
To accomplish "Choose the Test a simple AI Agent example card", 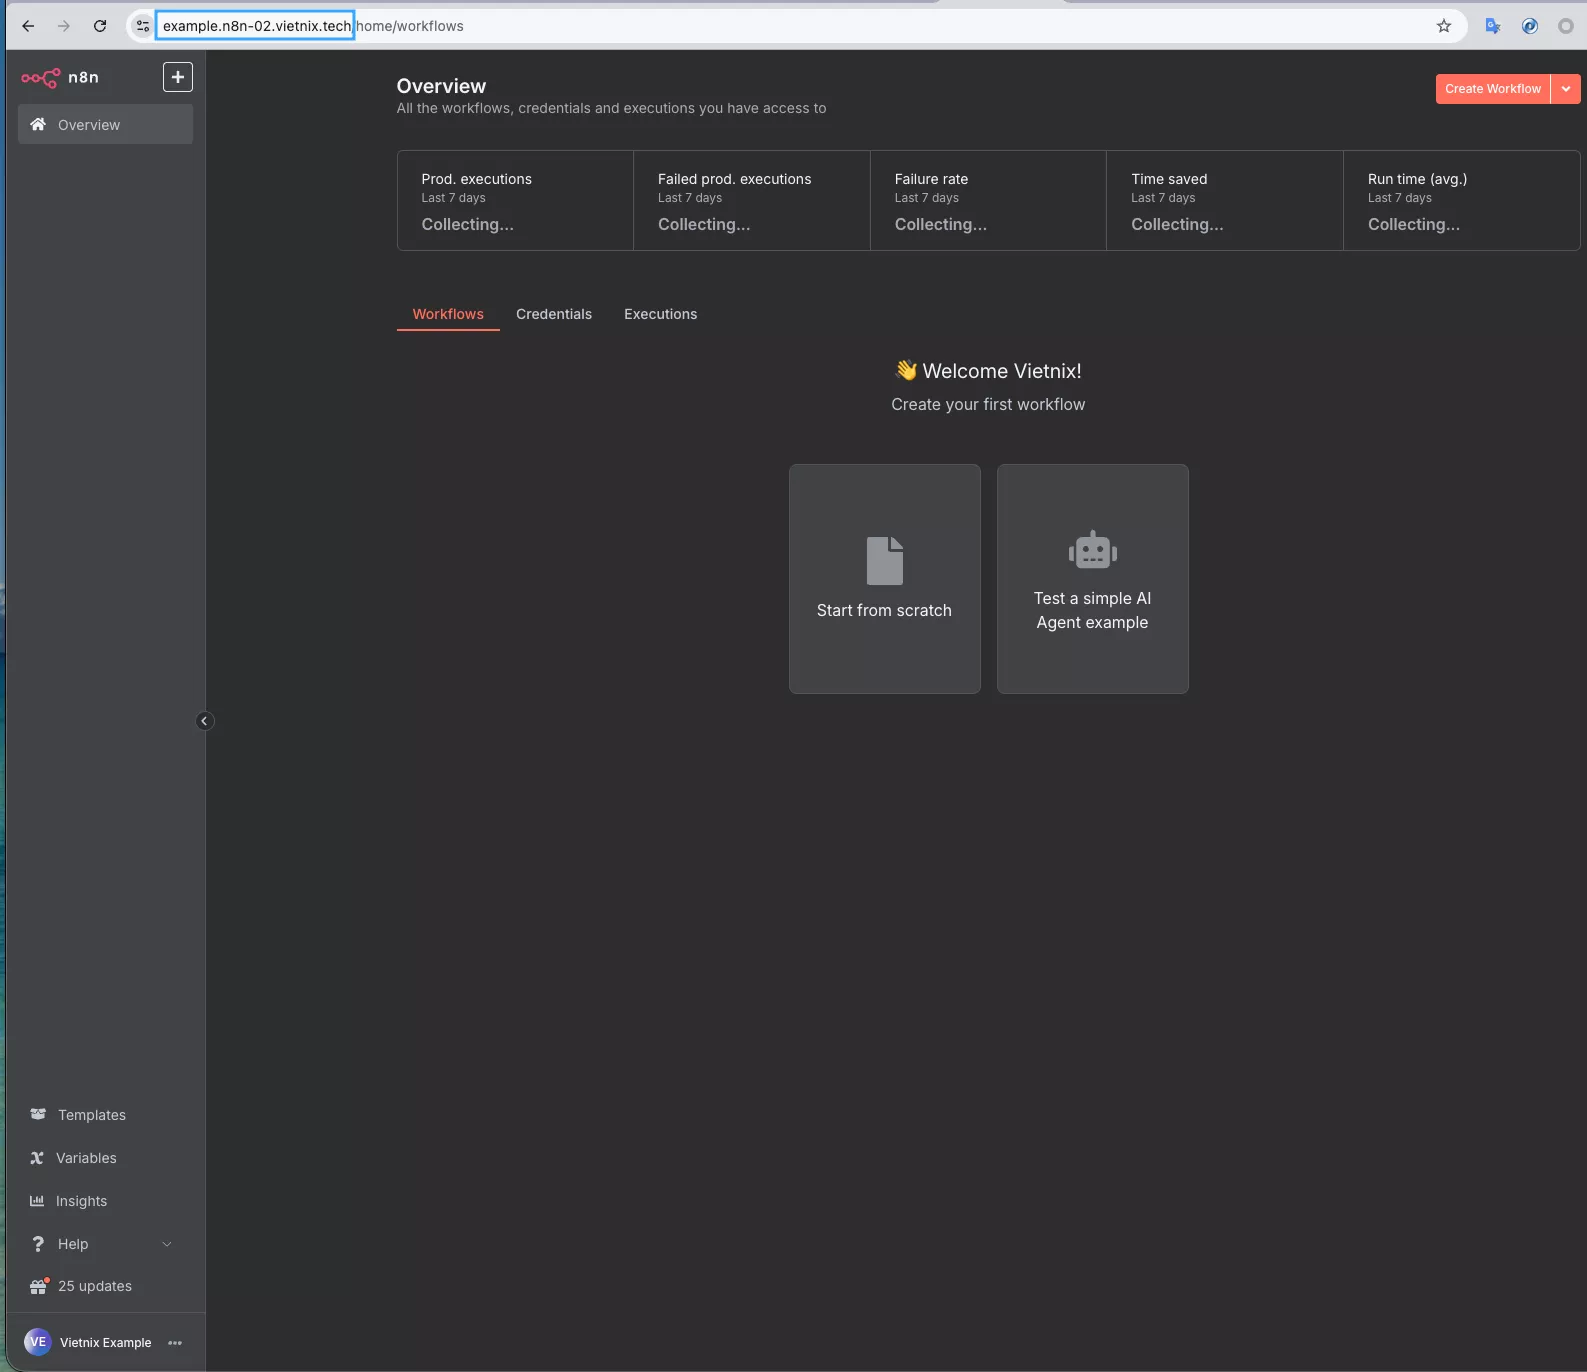I will click(x=1092, y=579).
